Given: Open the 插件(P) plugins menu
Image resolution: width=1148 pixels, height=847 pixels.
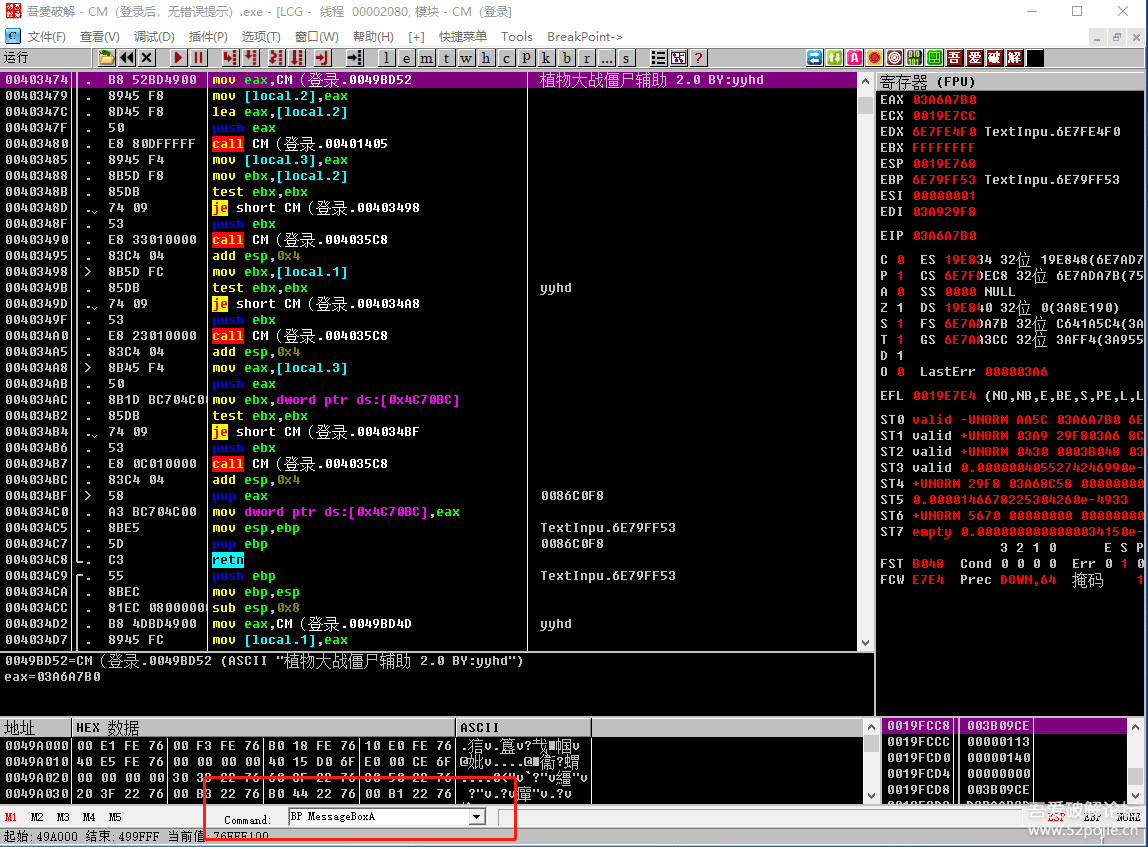Looking at the screenshot, I should point(209,36).
